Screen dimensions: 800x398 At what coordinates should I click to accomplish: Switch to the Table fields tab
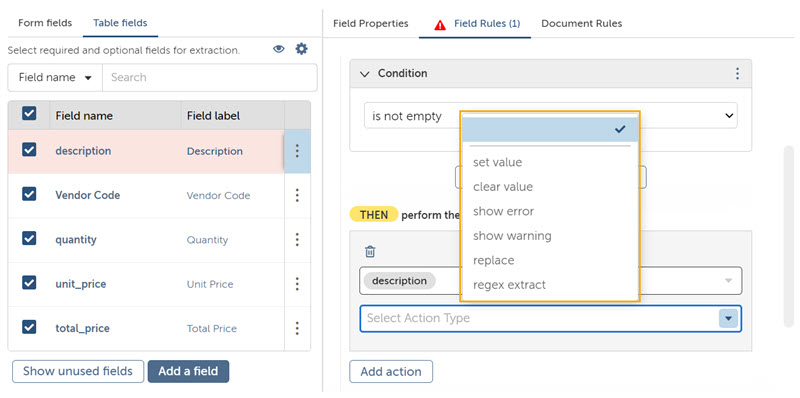point(120,23)
